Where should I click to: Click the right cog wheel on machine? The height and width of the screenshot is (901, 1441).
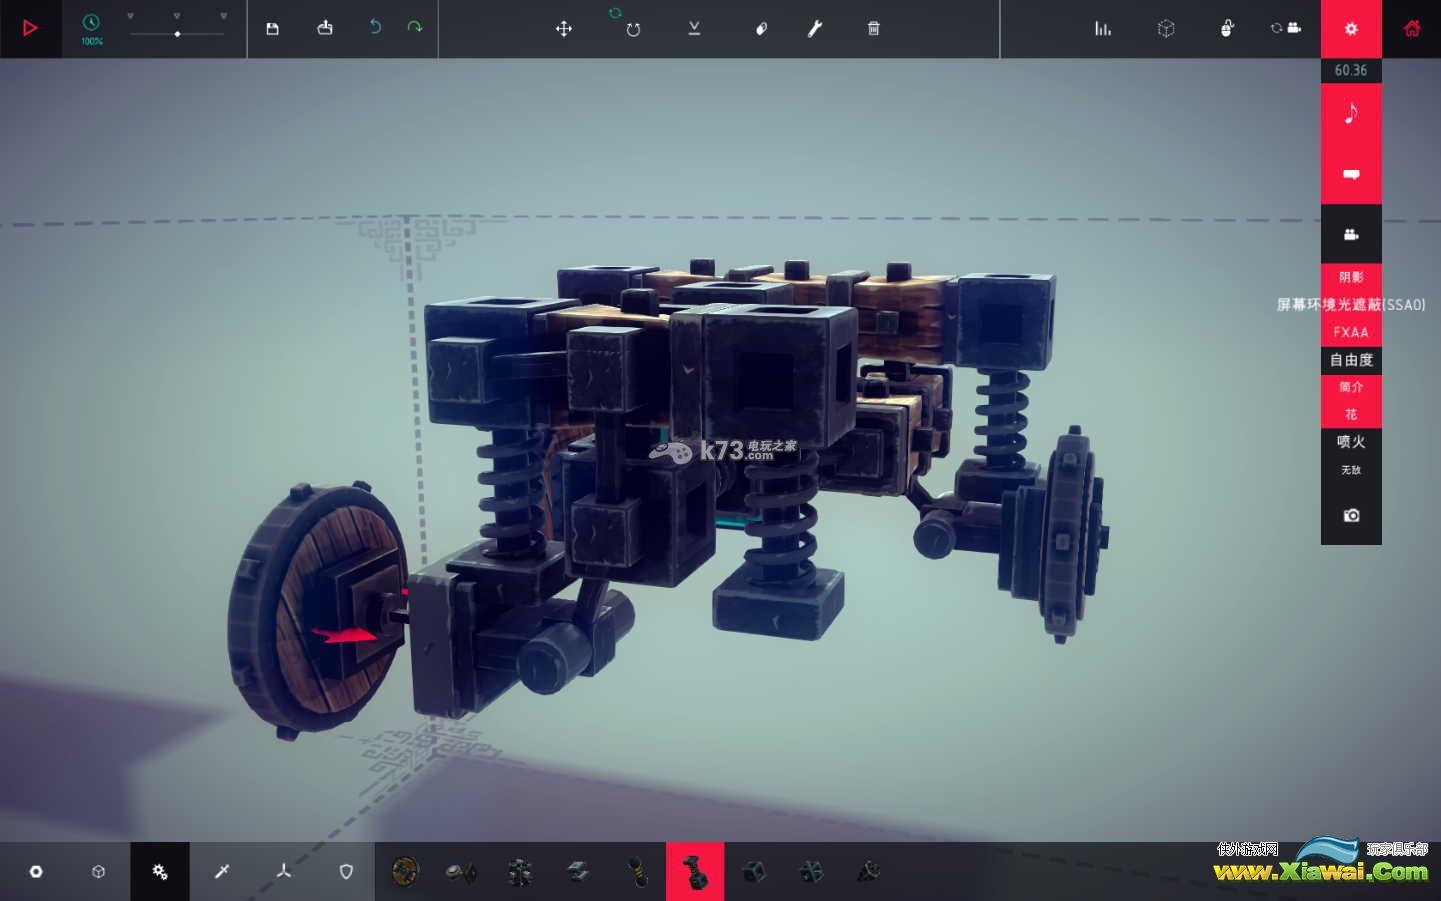pos(1068,534)
